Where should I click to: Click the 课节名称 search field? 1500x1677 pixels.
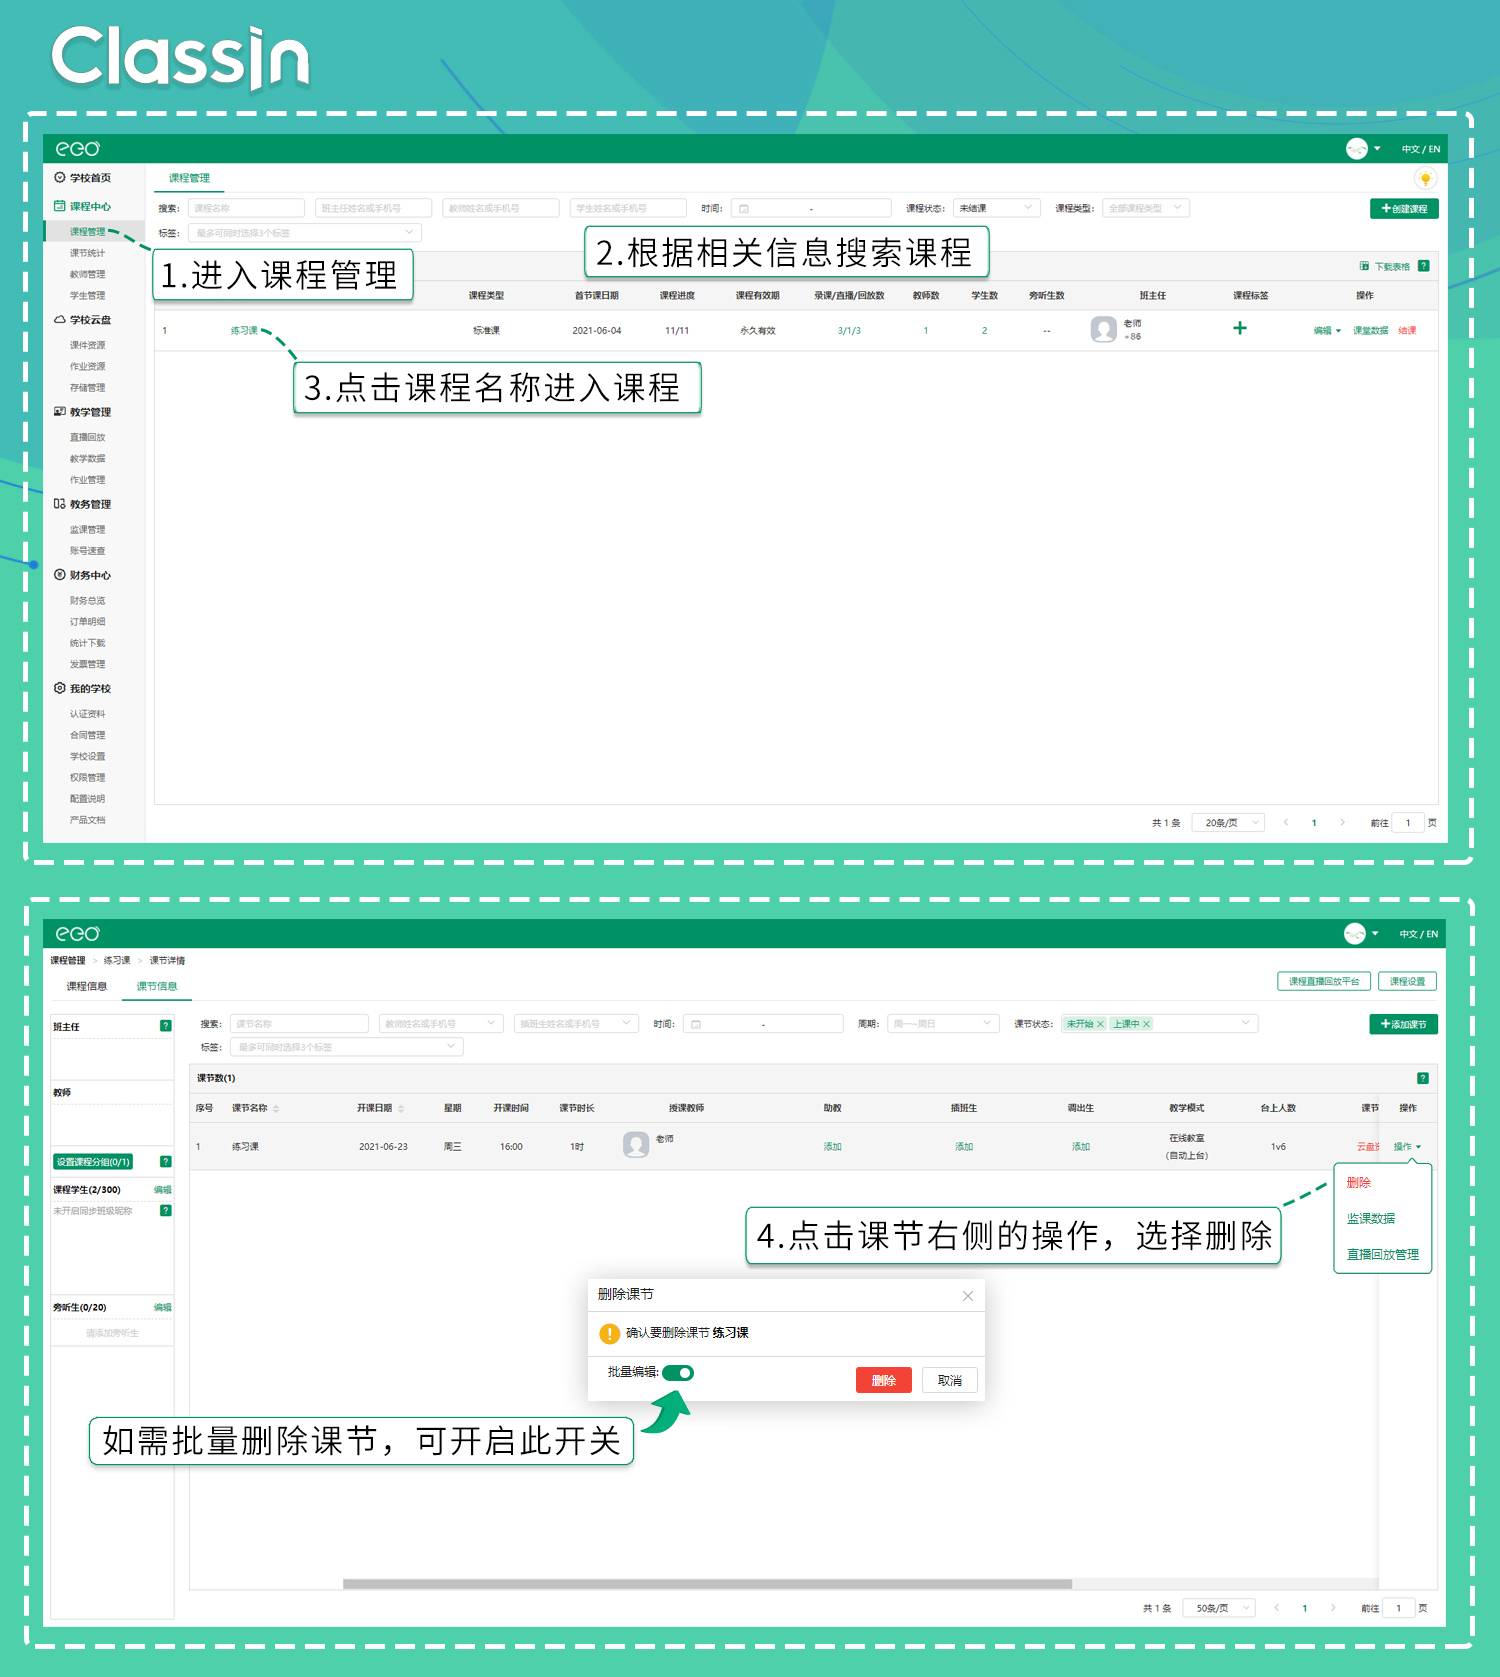point(299,1024)
